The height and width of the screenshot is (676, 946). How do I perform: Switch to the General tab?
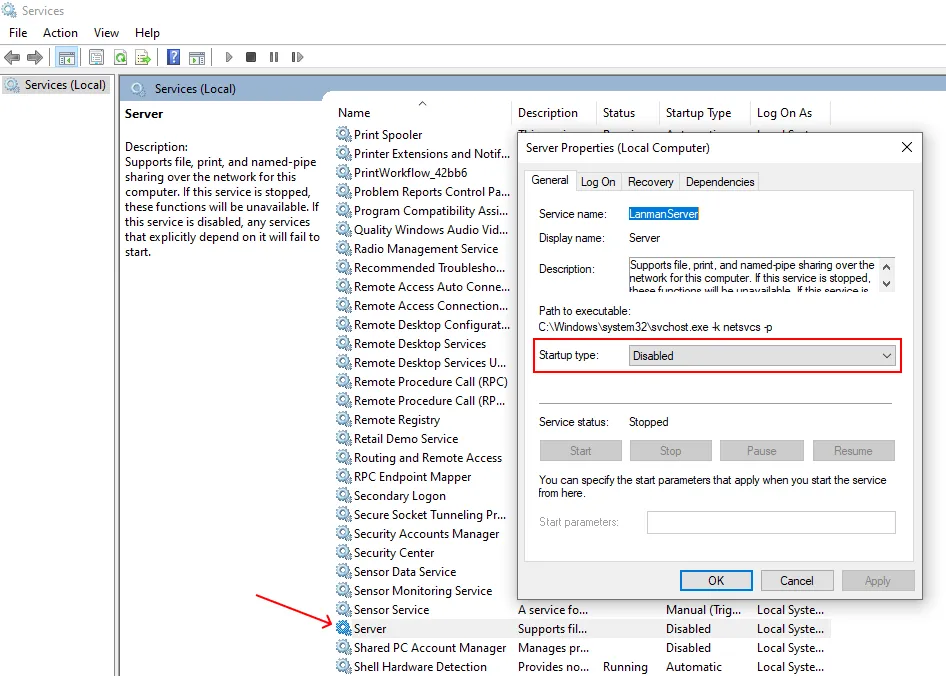(x=550, y=180)
